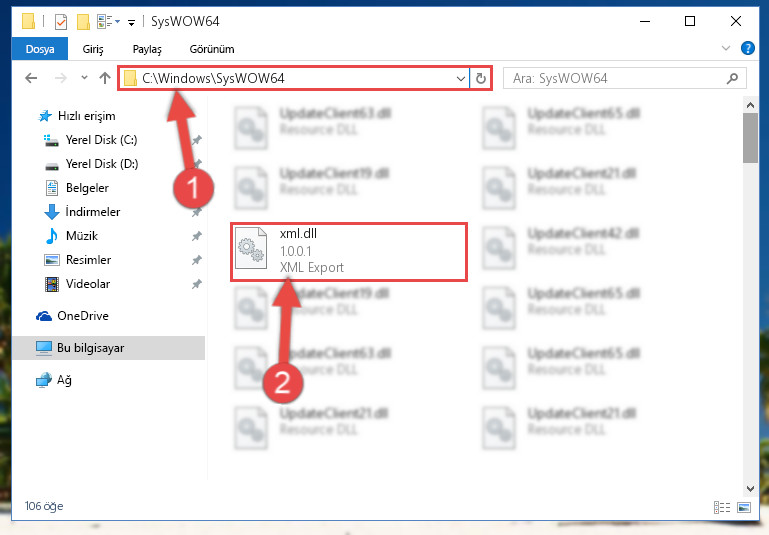
Task: Open Resimler in the sidebar
Action: tap(88, 260)
